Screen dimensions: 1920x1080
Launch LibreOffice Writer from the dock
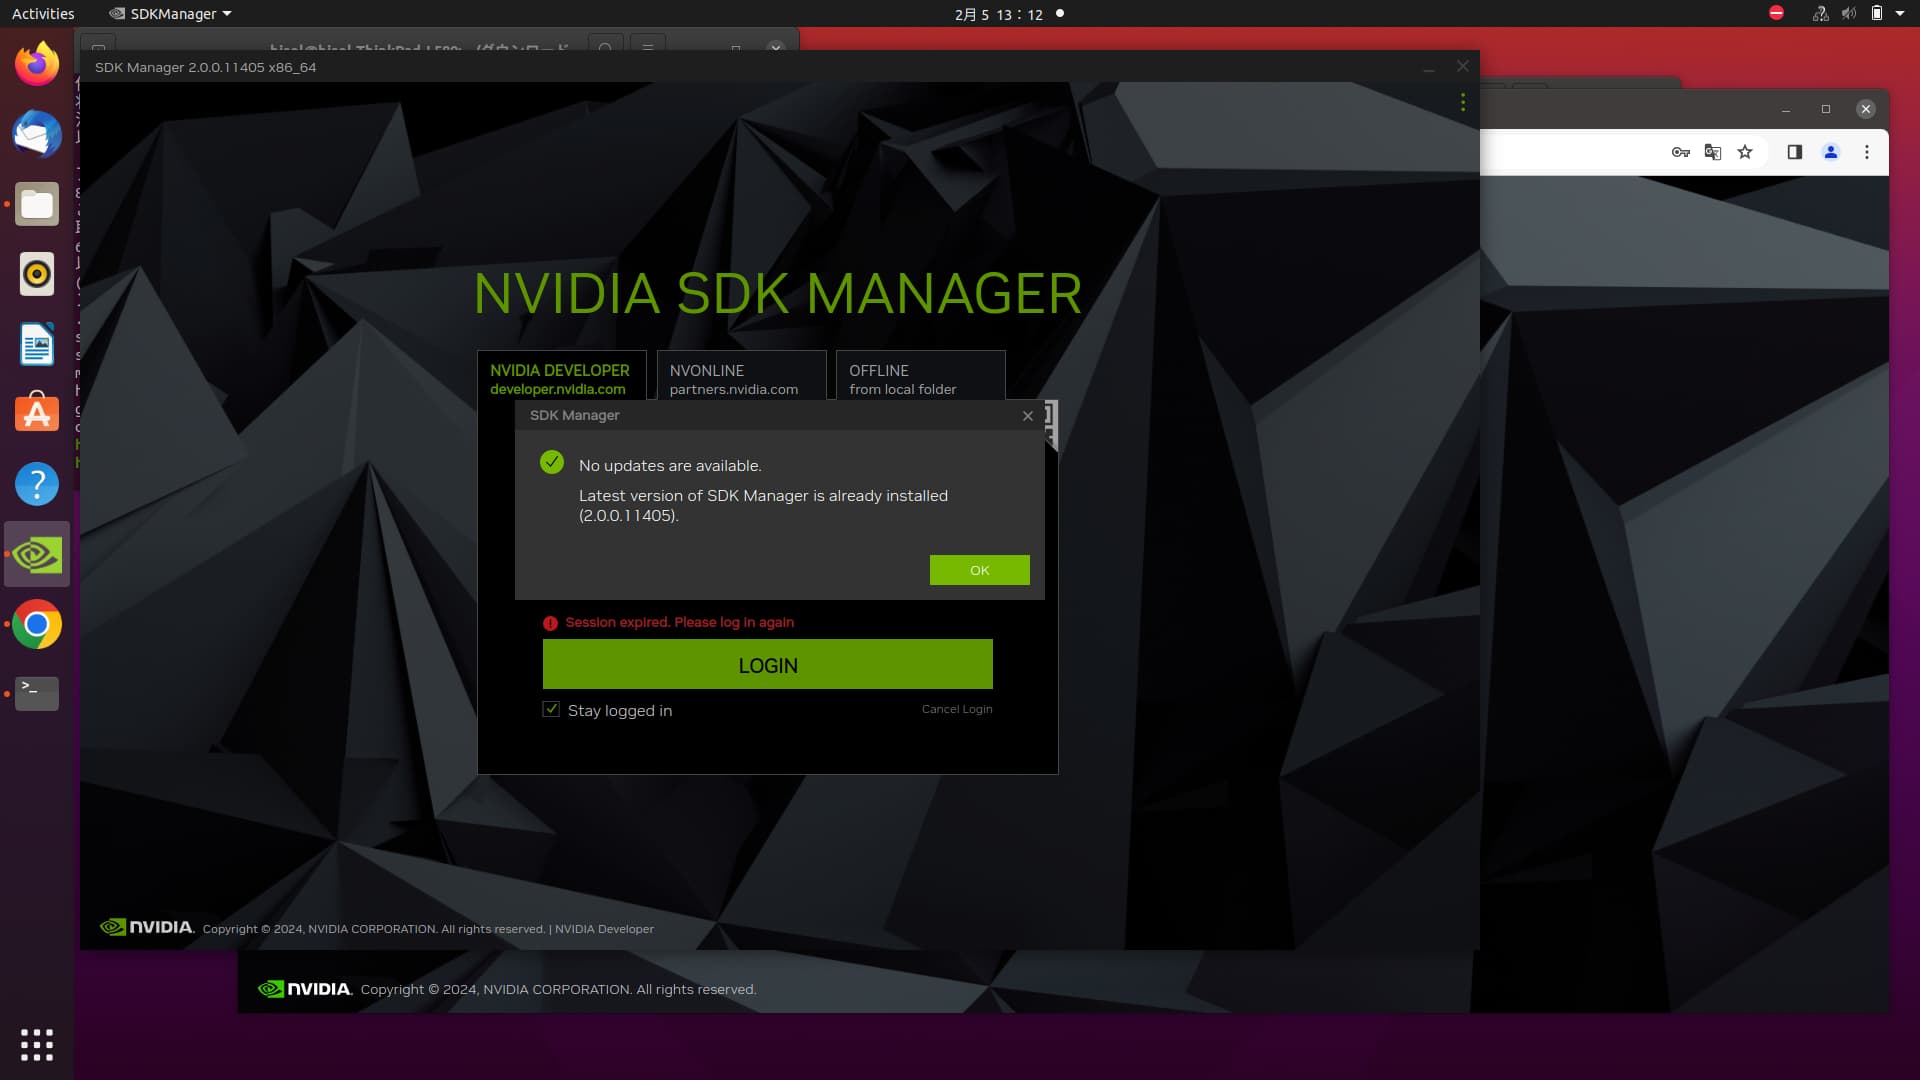(x=37, y=344)
